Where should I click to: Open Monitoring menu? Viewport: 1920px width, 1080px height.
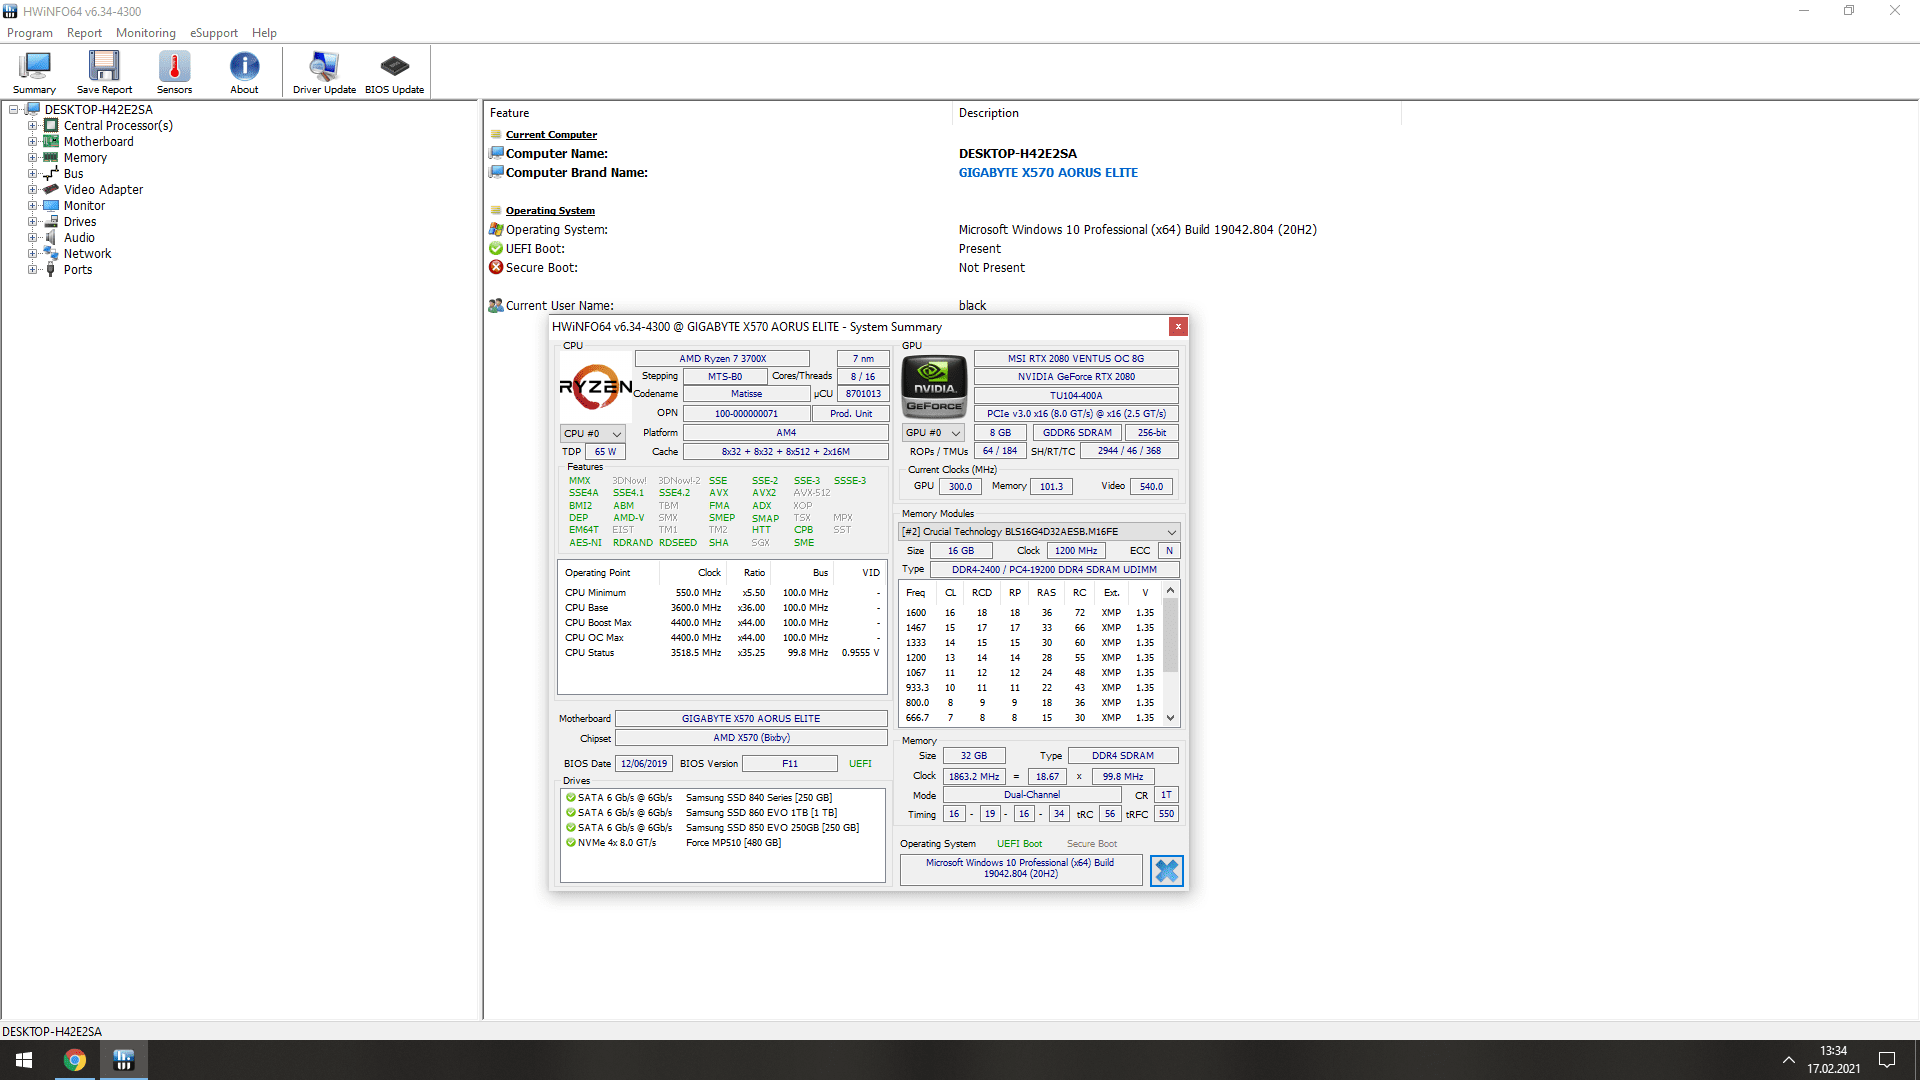pyautogui.click(x=145, y=33)
